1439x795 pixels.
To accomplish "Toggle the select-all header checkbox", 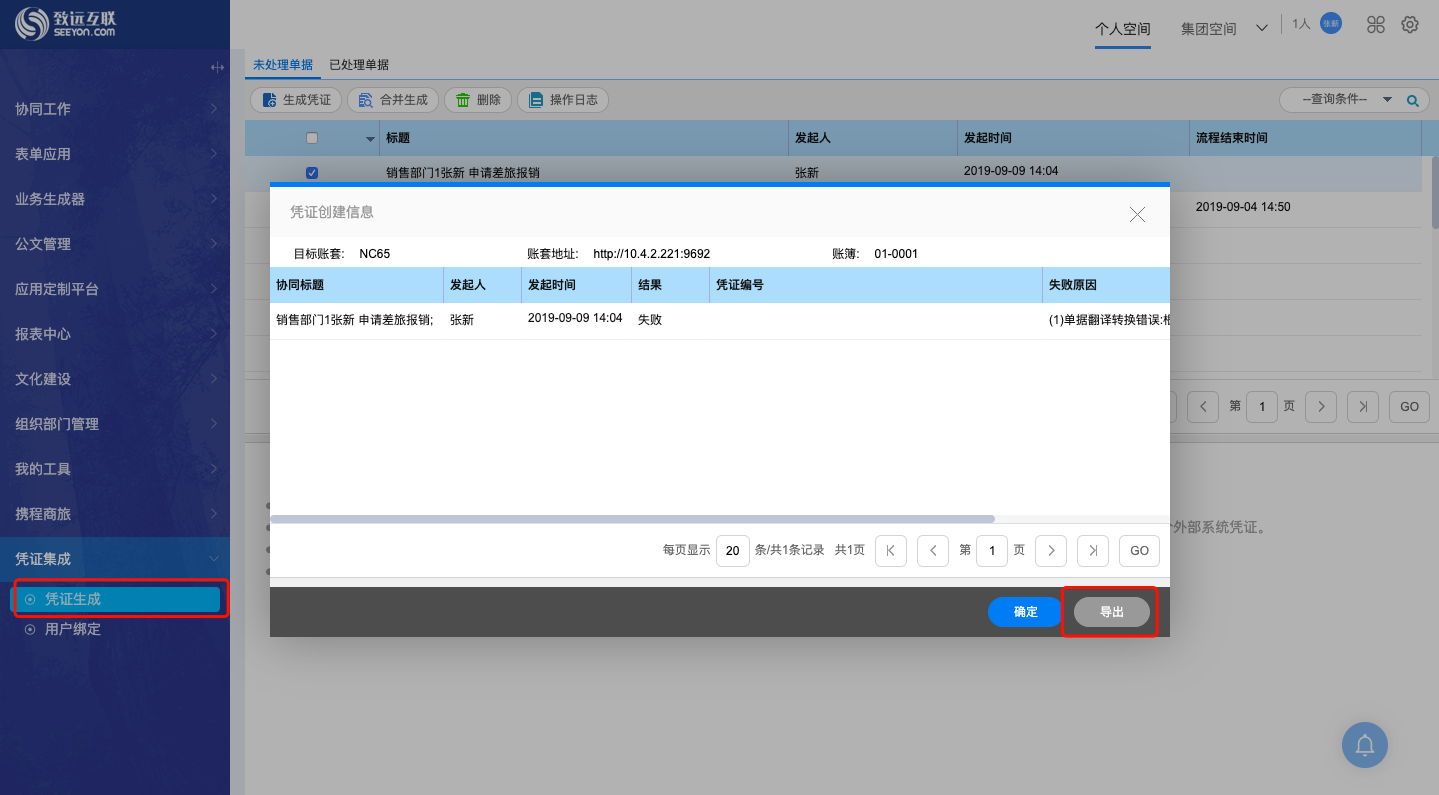I will point(312,138).
